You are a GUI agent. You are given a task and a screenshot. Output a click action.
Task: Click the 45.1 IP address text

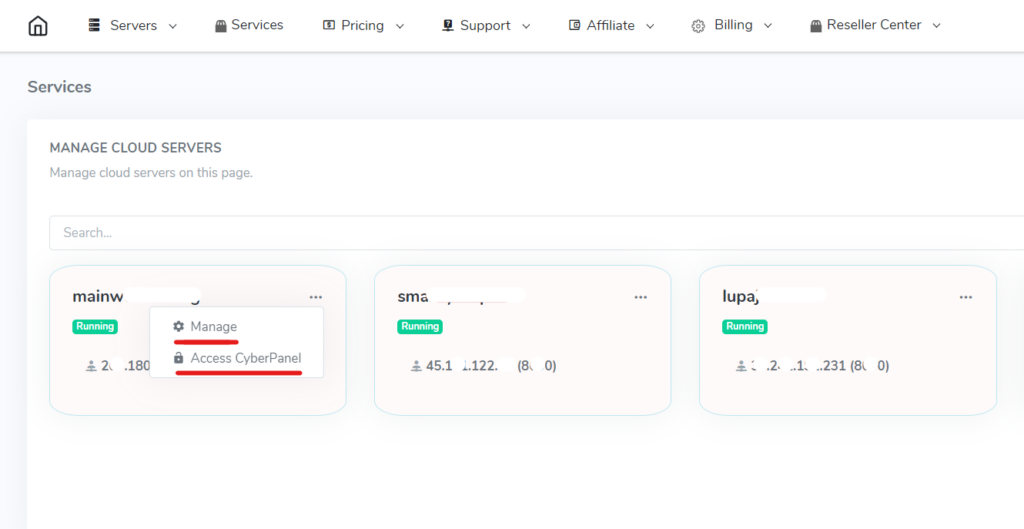491,366
